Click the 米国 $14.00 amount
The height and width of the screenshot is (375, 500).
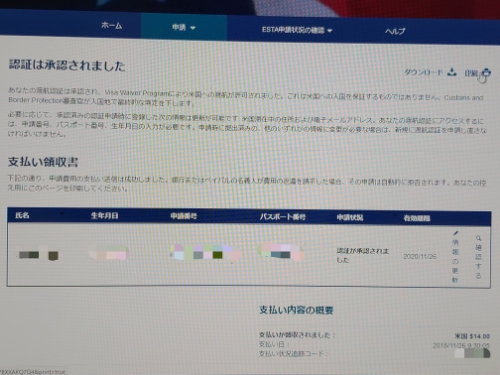coord(472,336)
